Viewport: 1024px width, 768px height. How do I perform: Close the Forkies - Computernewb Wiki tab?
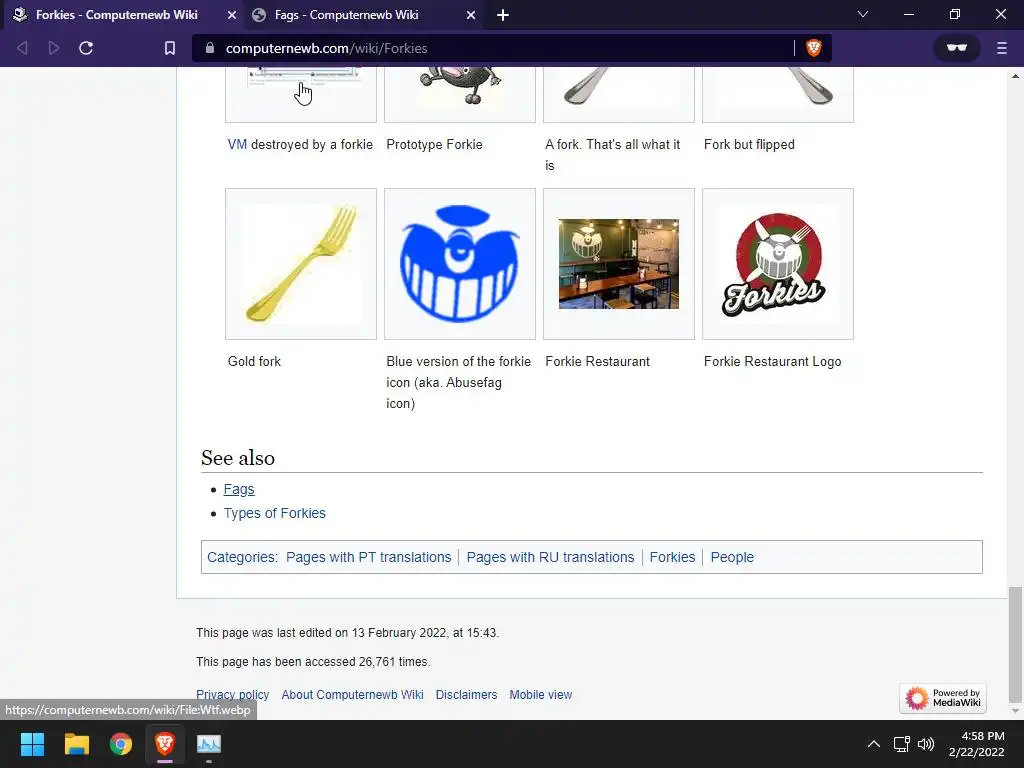(x=232, y=15)
